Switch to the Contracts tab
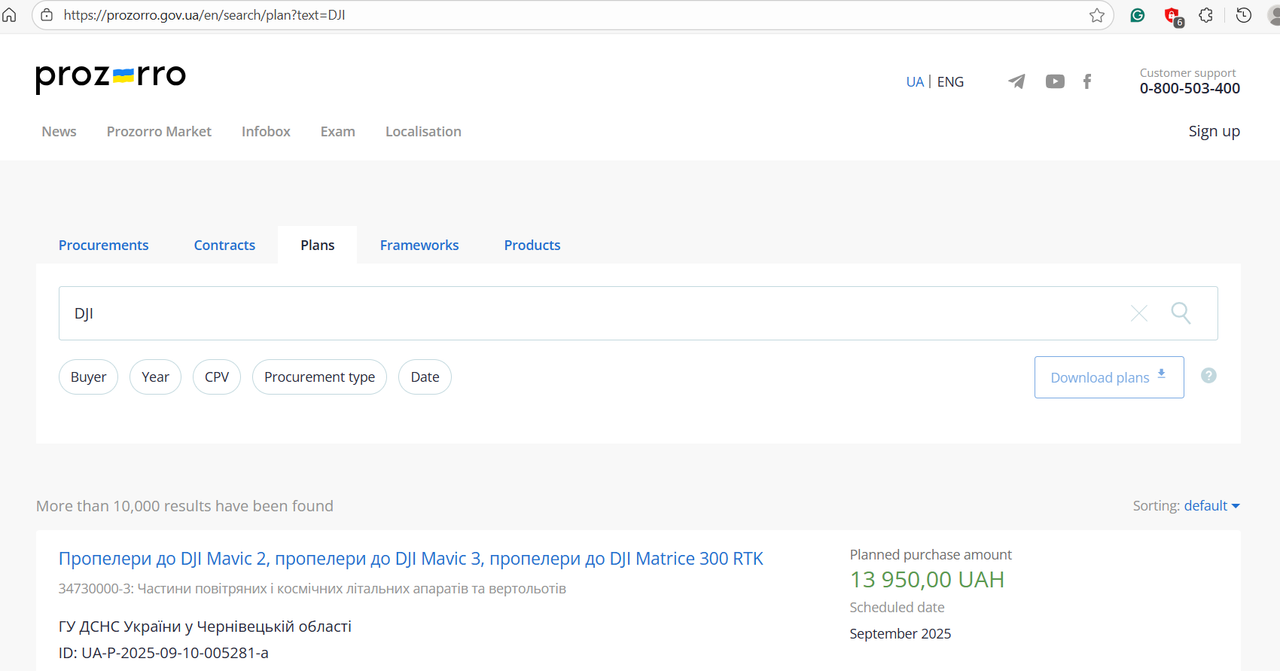This screenshot has width=1280, height=671. [224, 245]
